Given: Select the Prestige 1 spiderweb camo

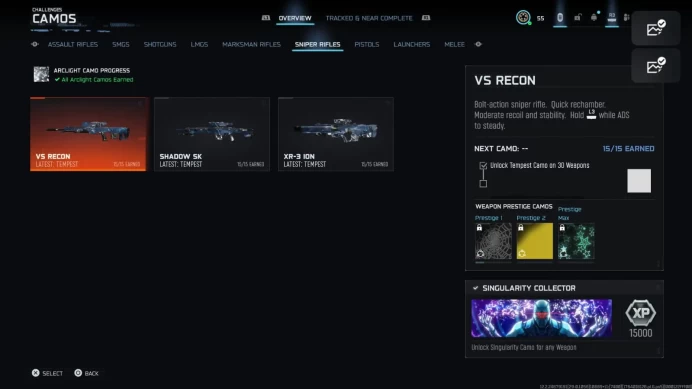Looking at the screenshot, I should click(493, 241).
